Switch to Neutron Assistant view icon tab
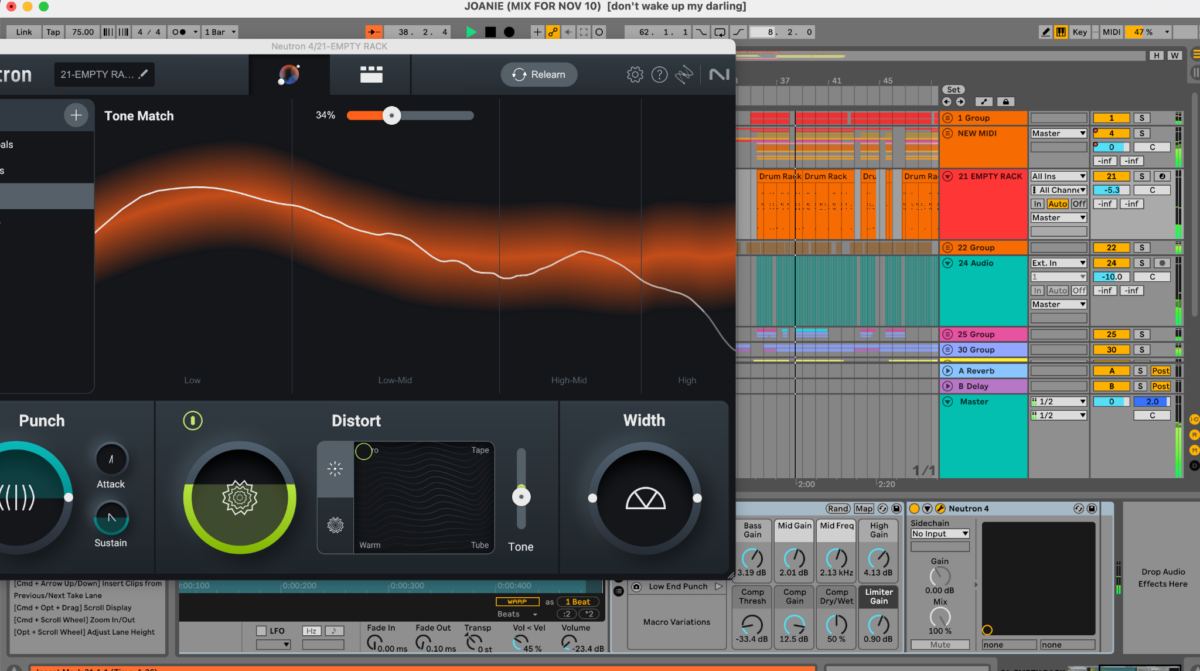Image resolution: width=1200 pixels, height=671 pixels. [289, 74]
